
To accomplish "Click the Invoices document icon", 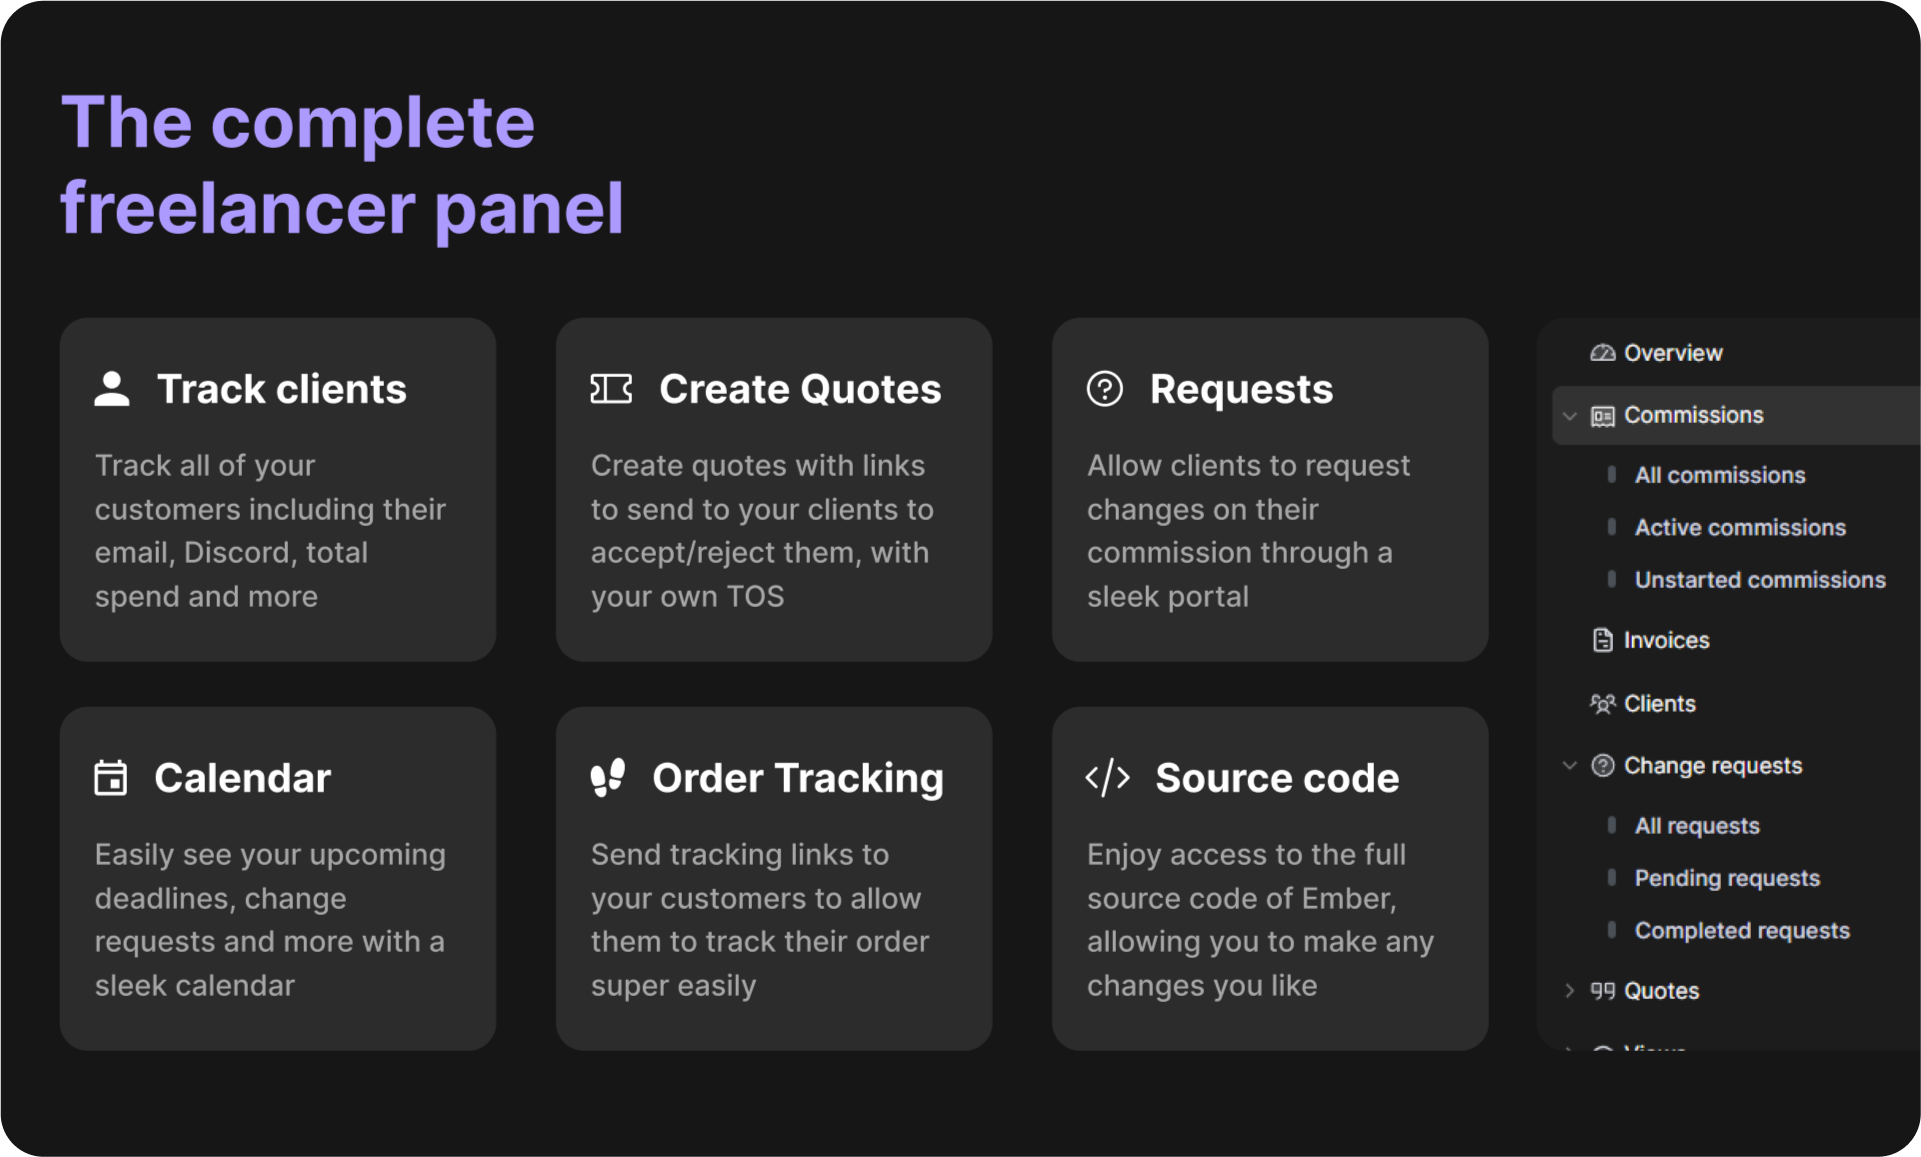I will point(1602,640).
